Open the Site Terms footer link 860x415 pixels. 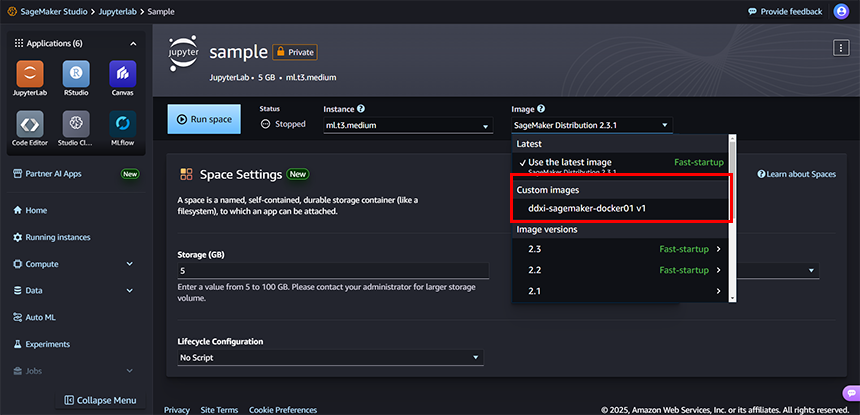[x=219, y=410]
